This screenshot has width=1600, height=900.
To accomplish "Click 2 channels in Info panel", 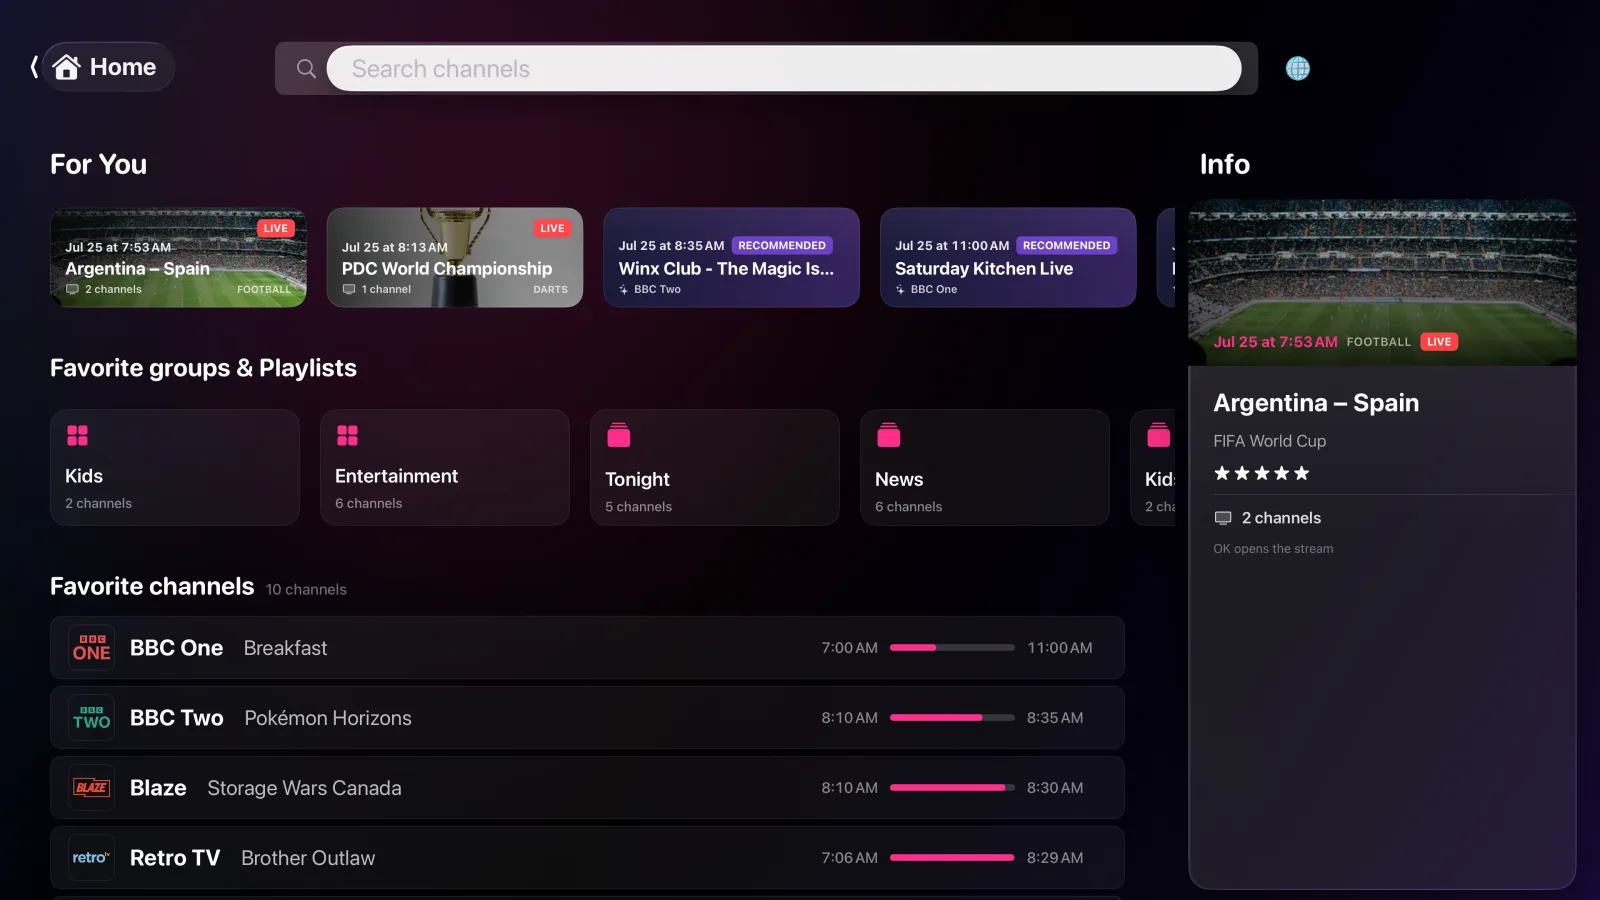I will pyautogui.click(x=1281, y=518).
